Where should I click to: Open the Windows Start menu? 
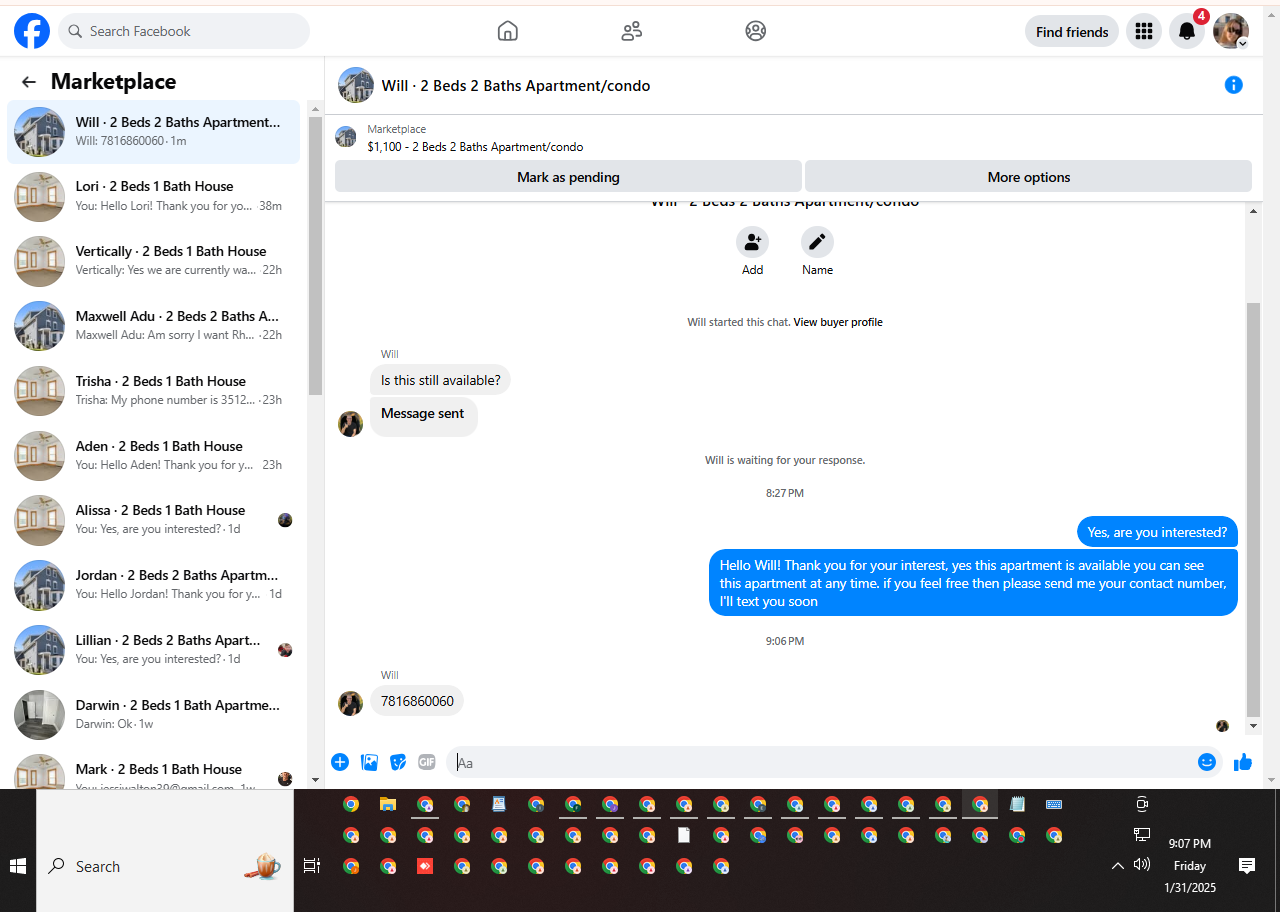click(18, 866)
